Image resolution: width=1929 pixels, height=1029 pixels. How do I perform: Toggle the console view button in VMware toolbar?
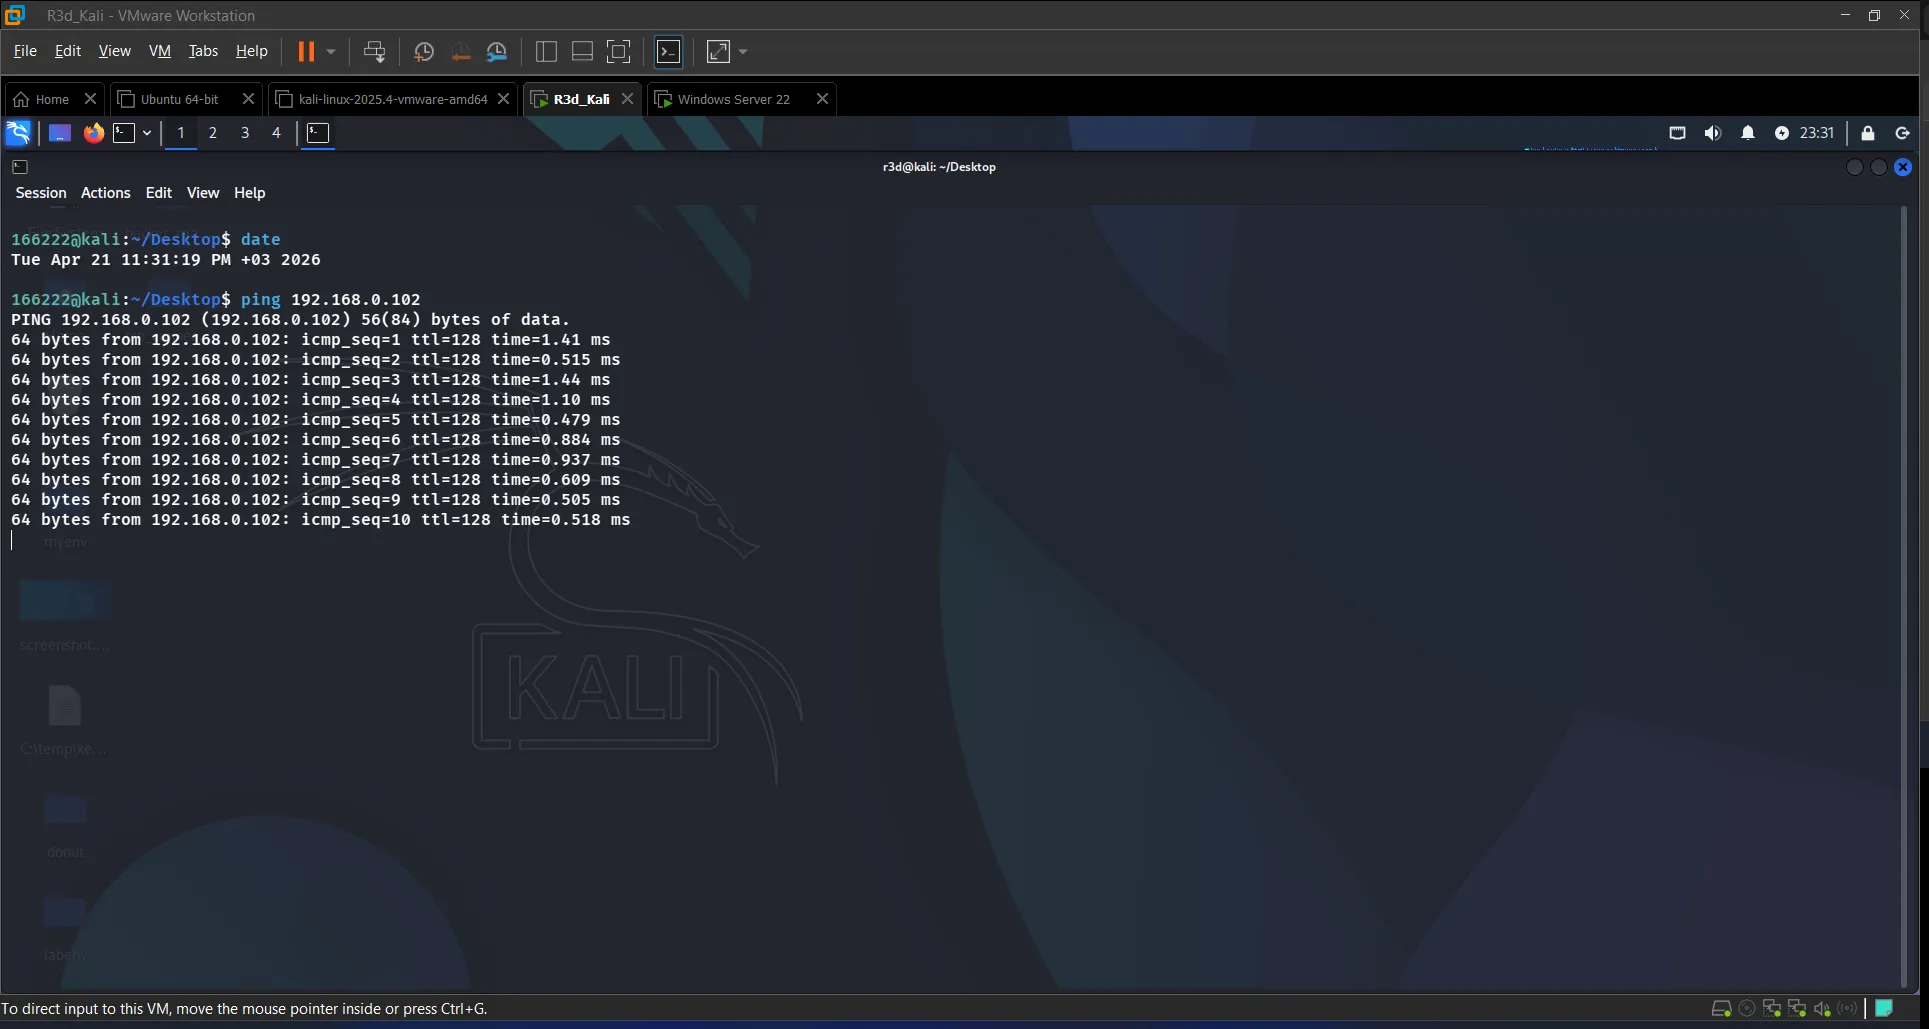668,51
